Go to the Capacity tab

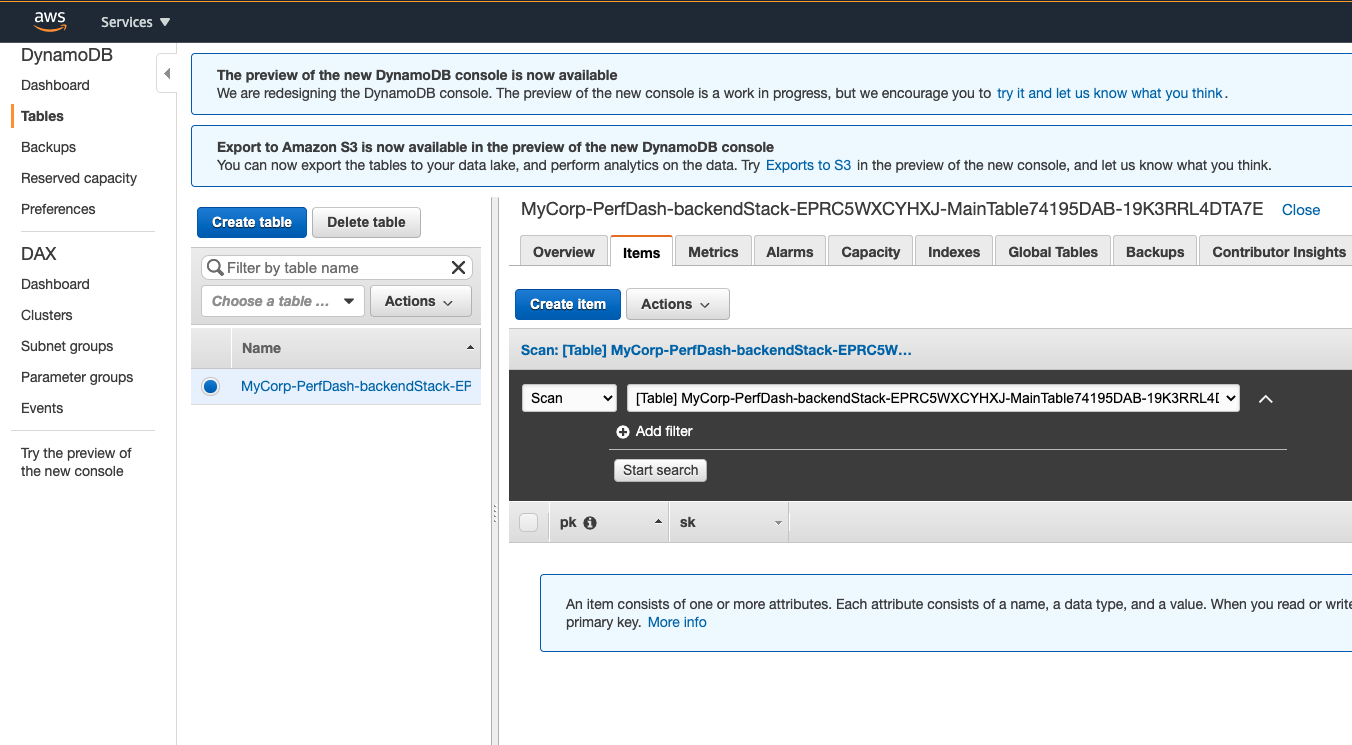tap(871, 252)
